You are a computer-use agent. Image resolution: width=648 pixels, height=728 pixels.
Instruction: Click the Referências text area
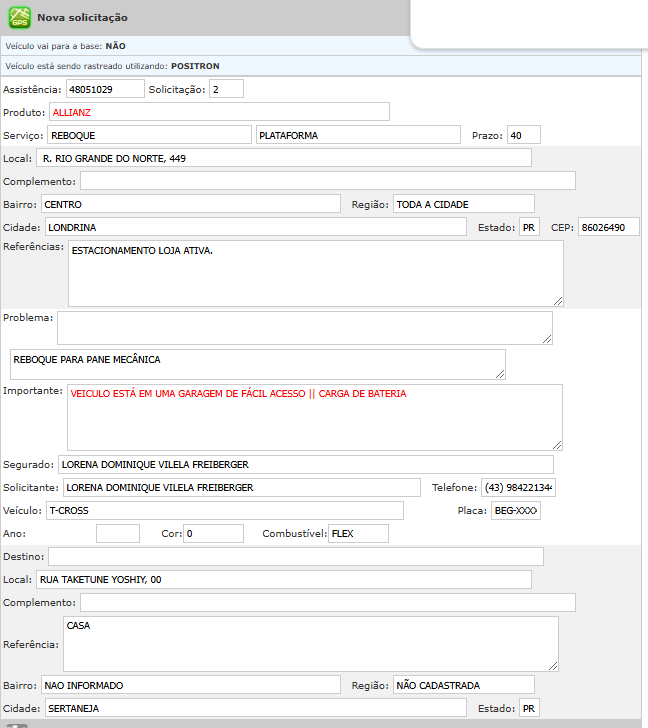315,273
